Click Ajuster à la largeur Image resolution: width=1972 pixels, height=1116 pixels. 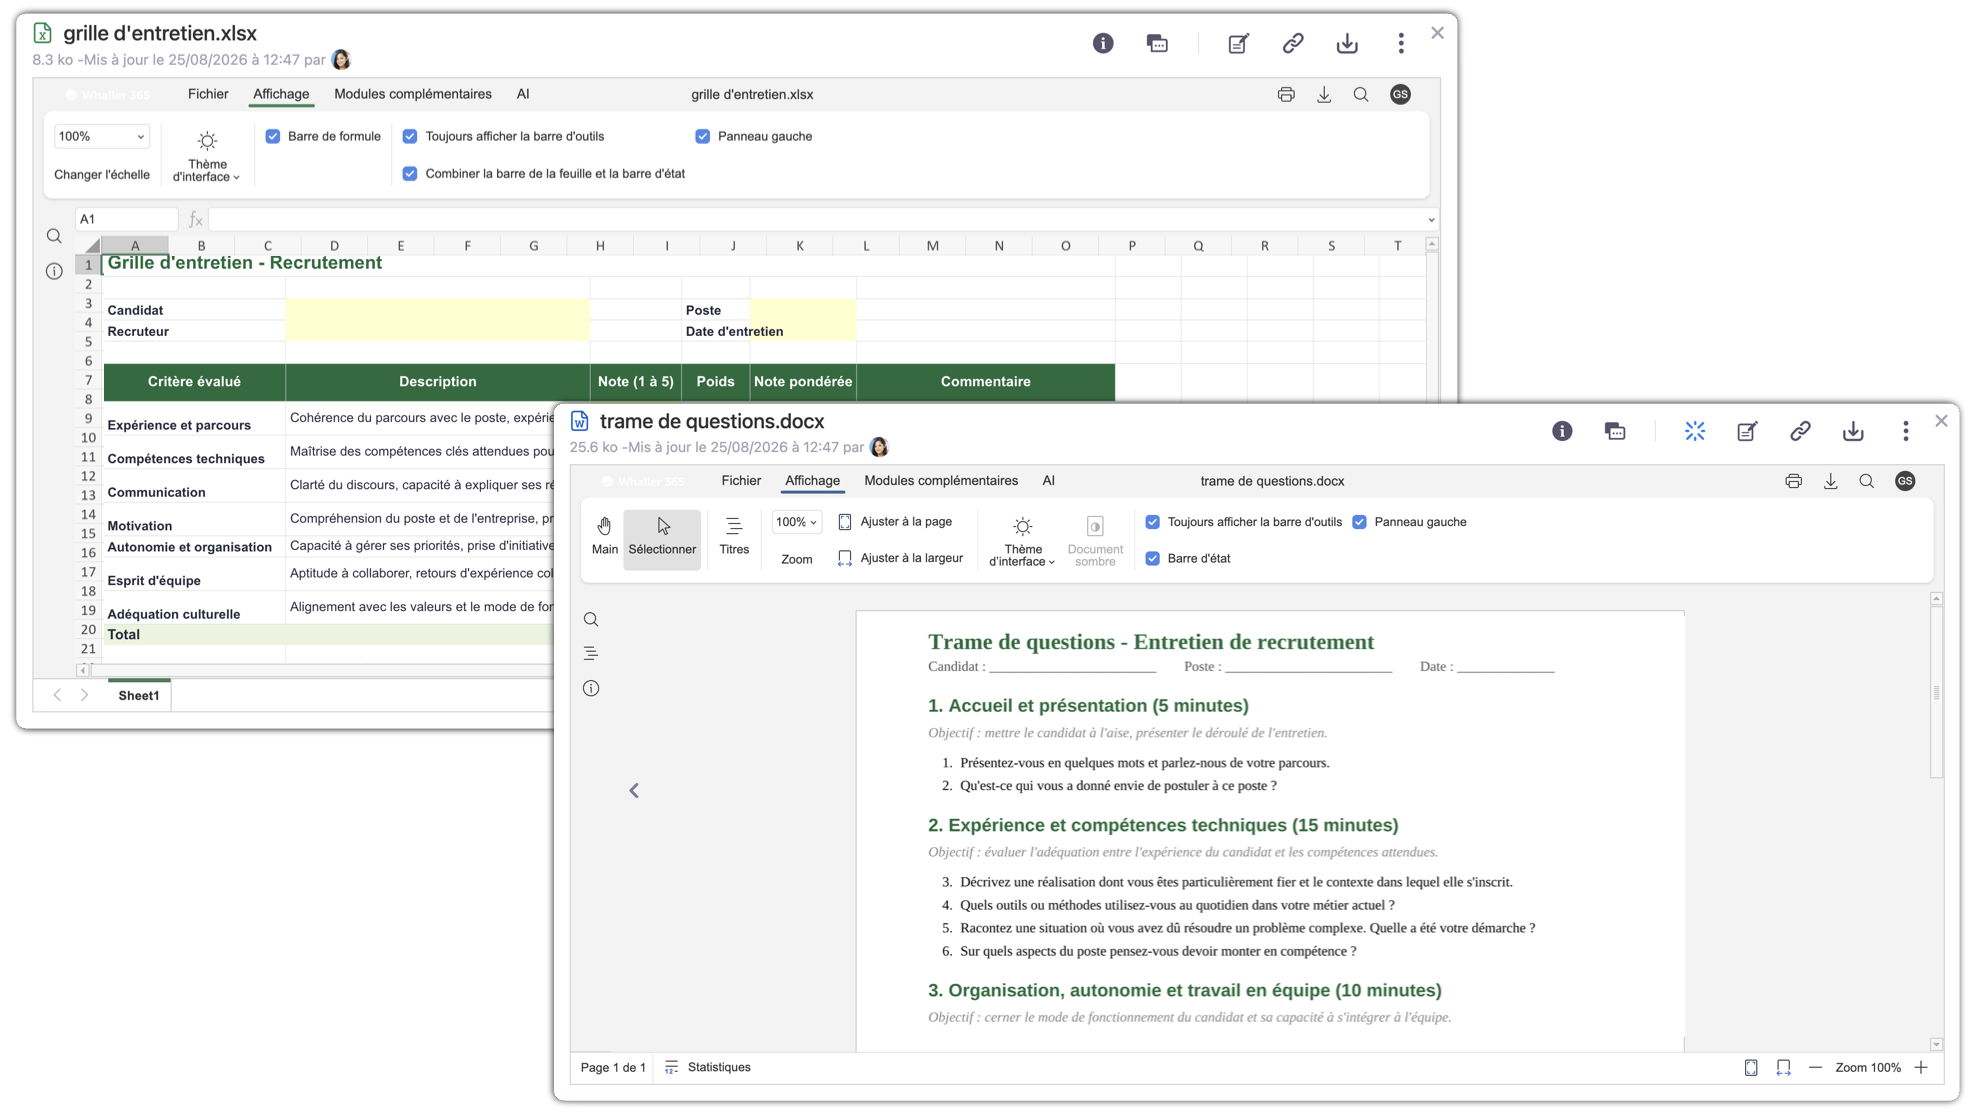[900, 558]
